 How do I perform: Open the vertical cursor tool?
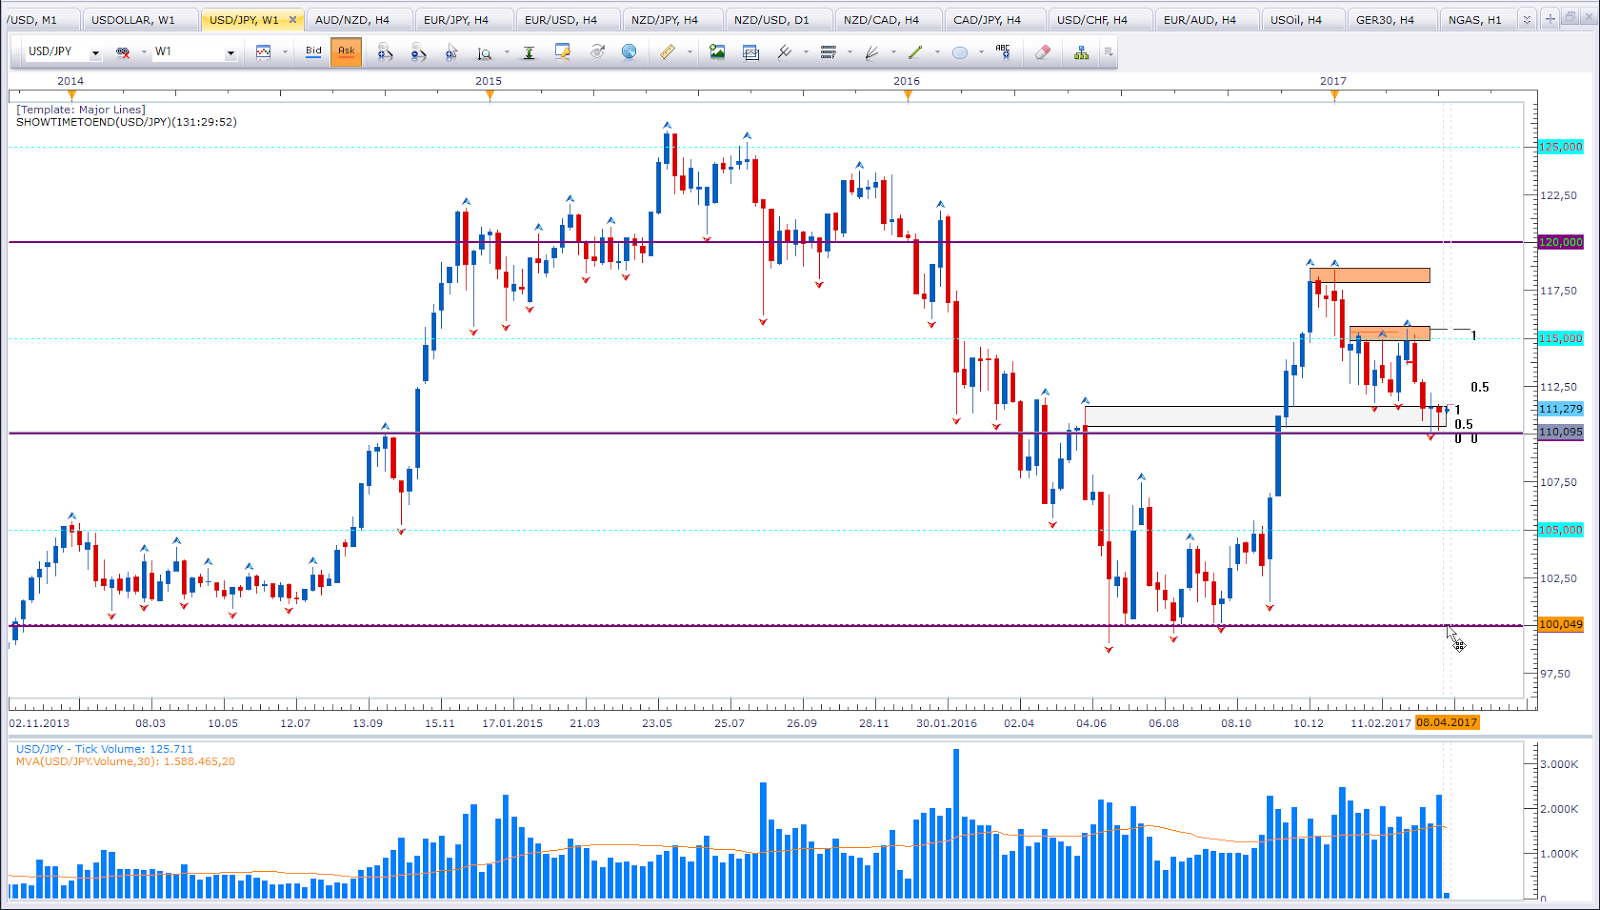[529, 52]
